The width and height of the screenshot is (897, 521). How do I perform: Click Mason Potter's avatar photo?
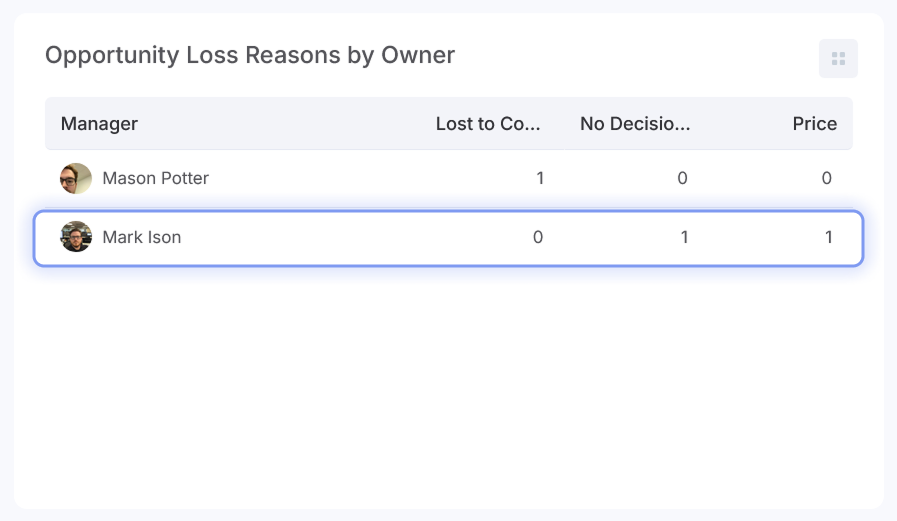pyautogui.click(x=76, y=179)
